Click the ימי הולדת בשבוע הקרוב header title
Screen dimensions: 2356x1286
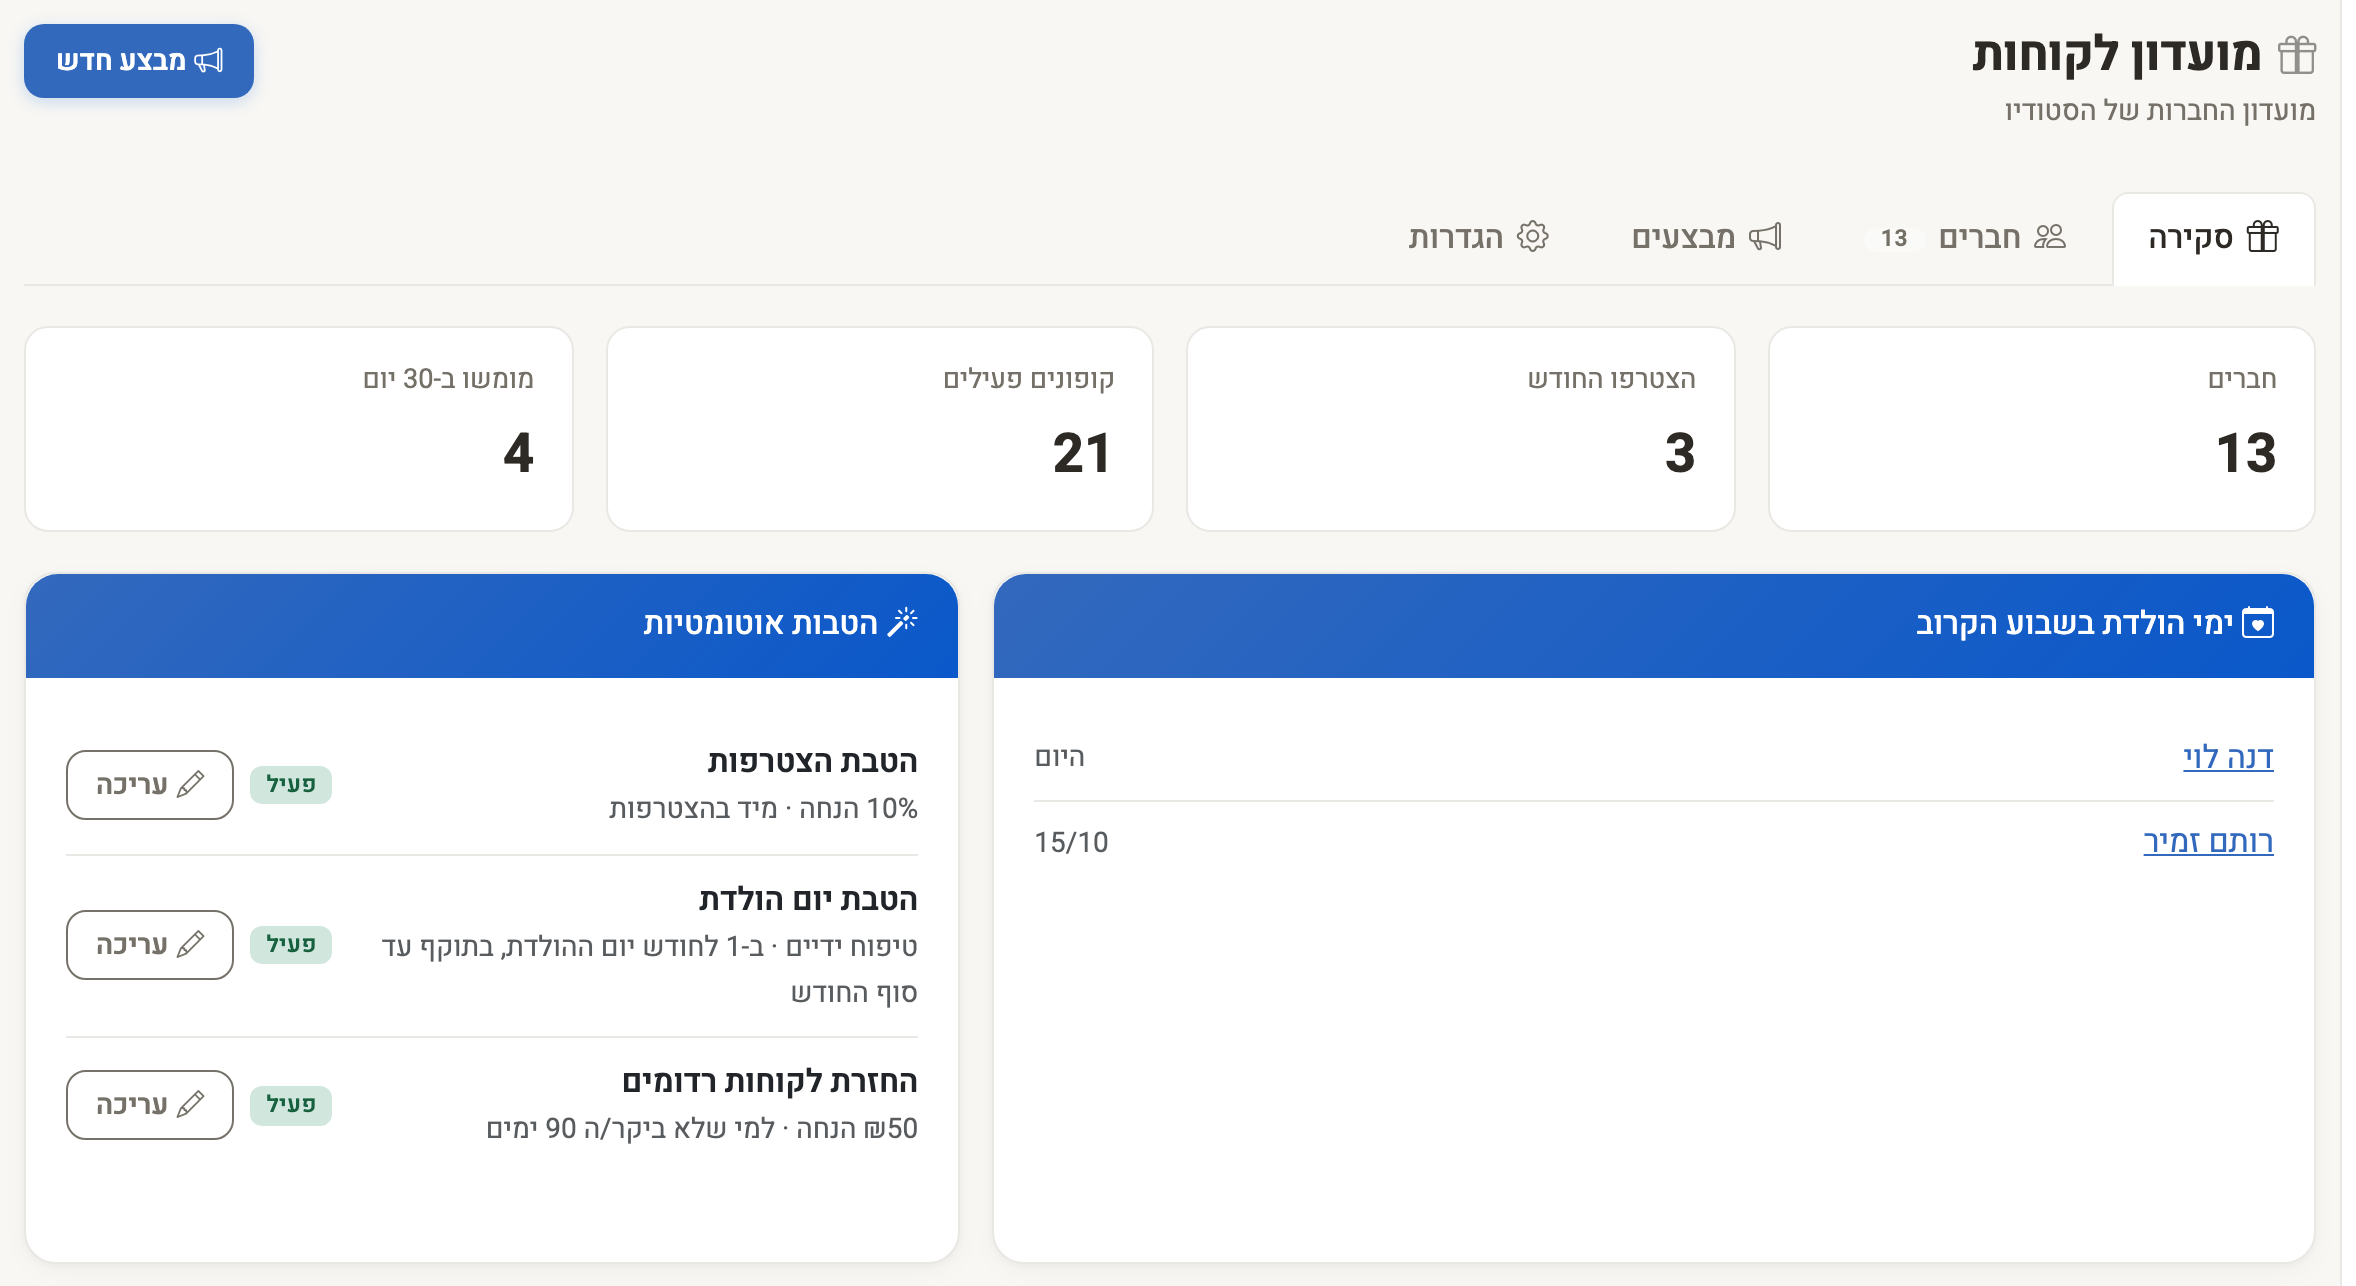point(2074,624)
